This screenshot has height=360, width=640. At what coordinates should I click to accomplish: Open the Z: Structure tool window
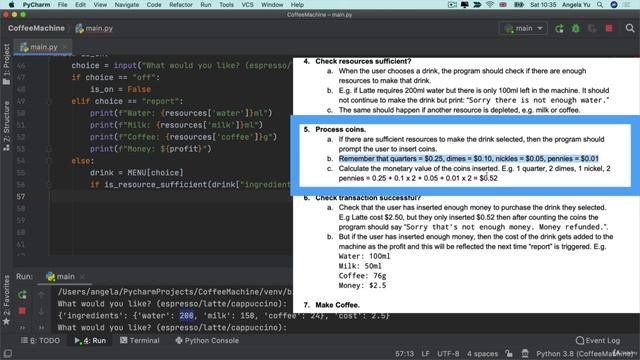(x=6, y=127)
